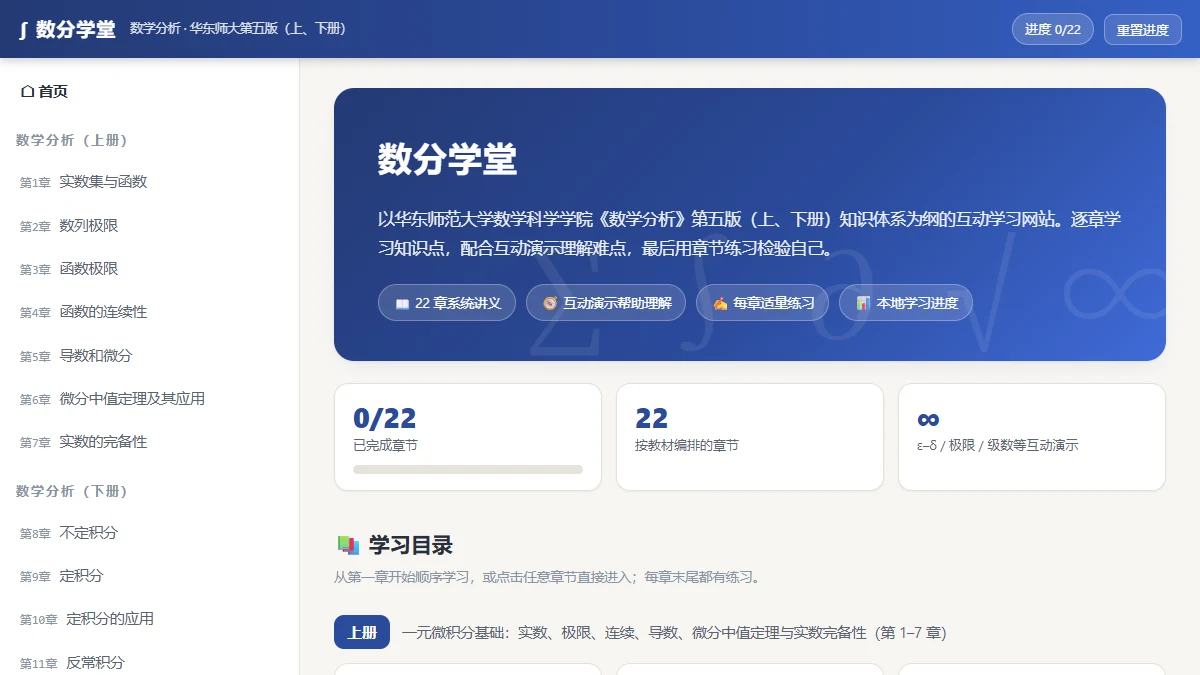The image size is (1200, 675).
Task: Click the large 数分学堂 banner title
Action: [x=447, y=160]
